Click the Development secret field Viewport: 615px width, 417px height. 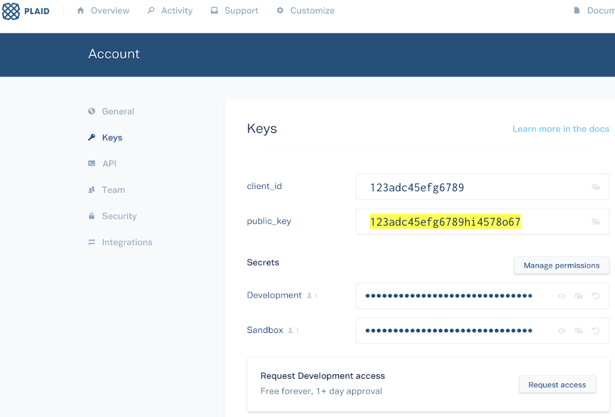click(482, 296)
